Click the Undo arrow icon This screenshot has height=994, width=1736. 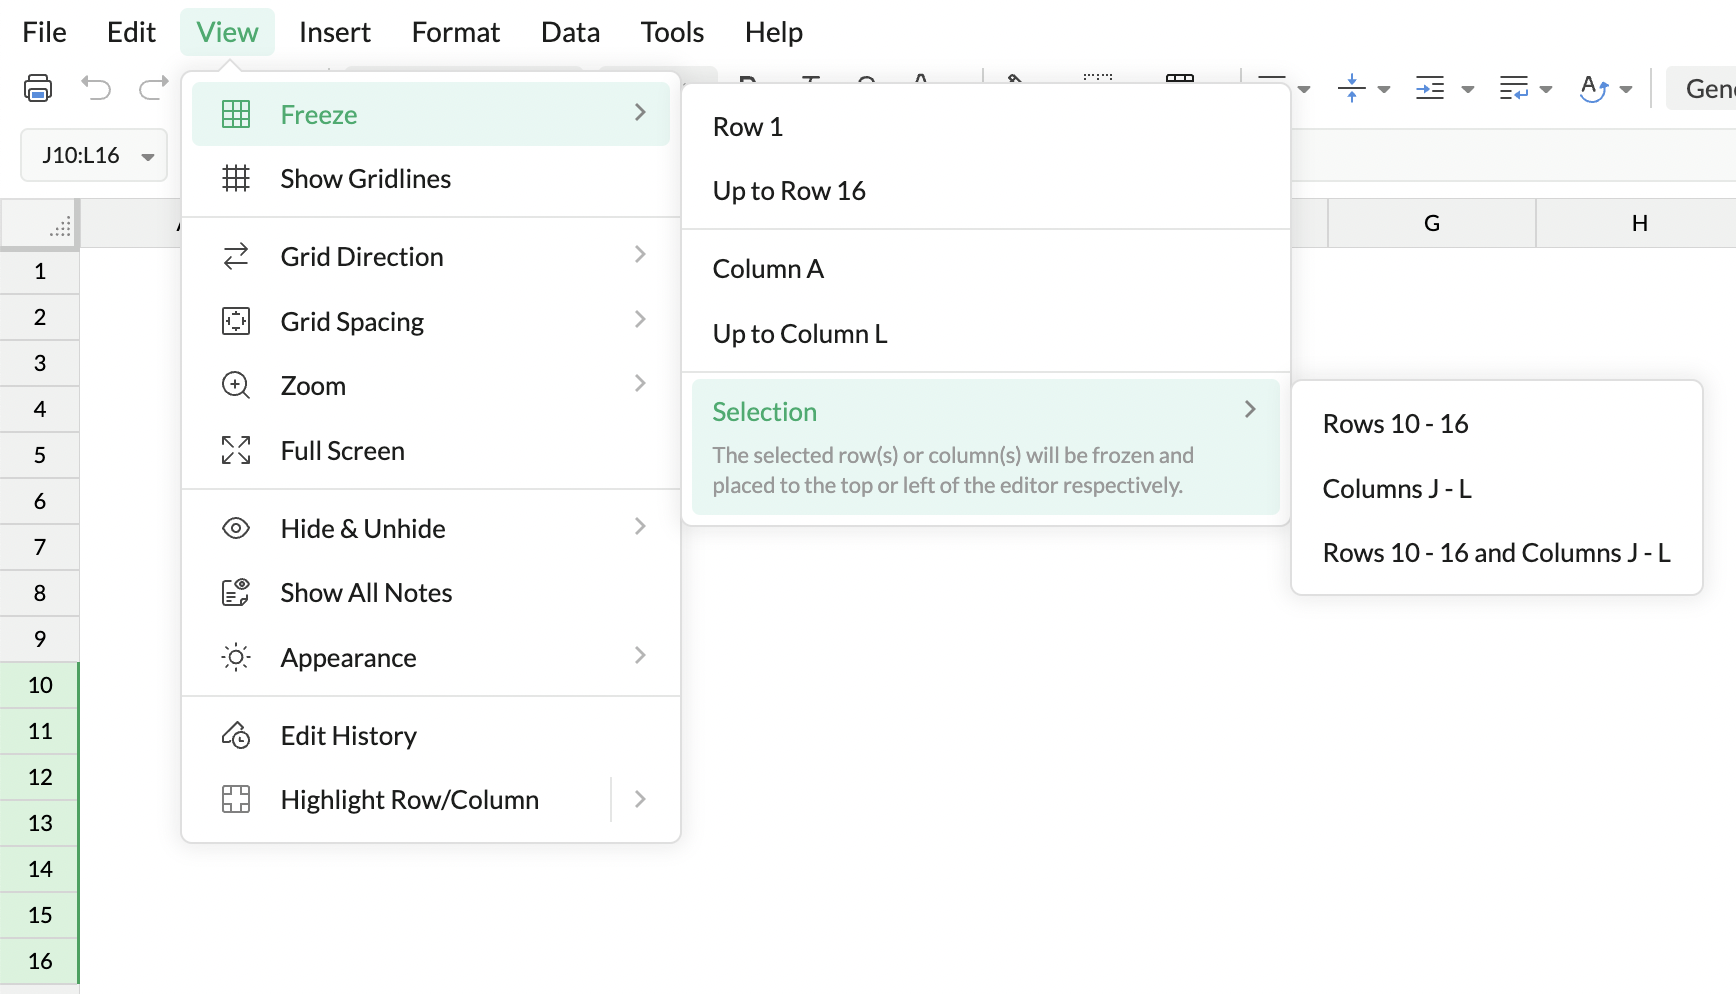[x=96, y=88]
